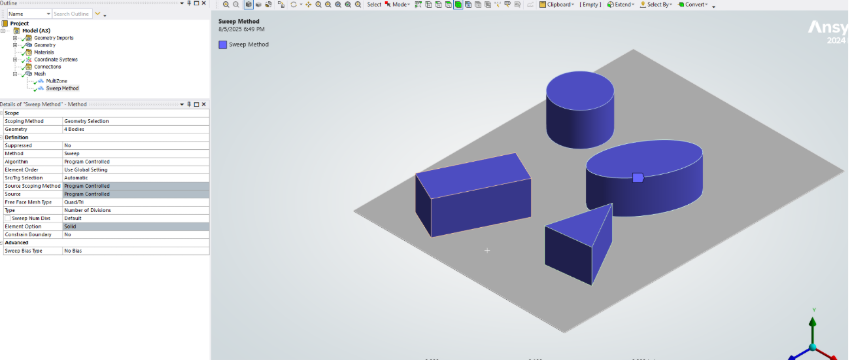This screenshot has height=360, width=849.
Task: Select the Geometry tree item
Action: coord(44,45)
